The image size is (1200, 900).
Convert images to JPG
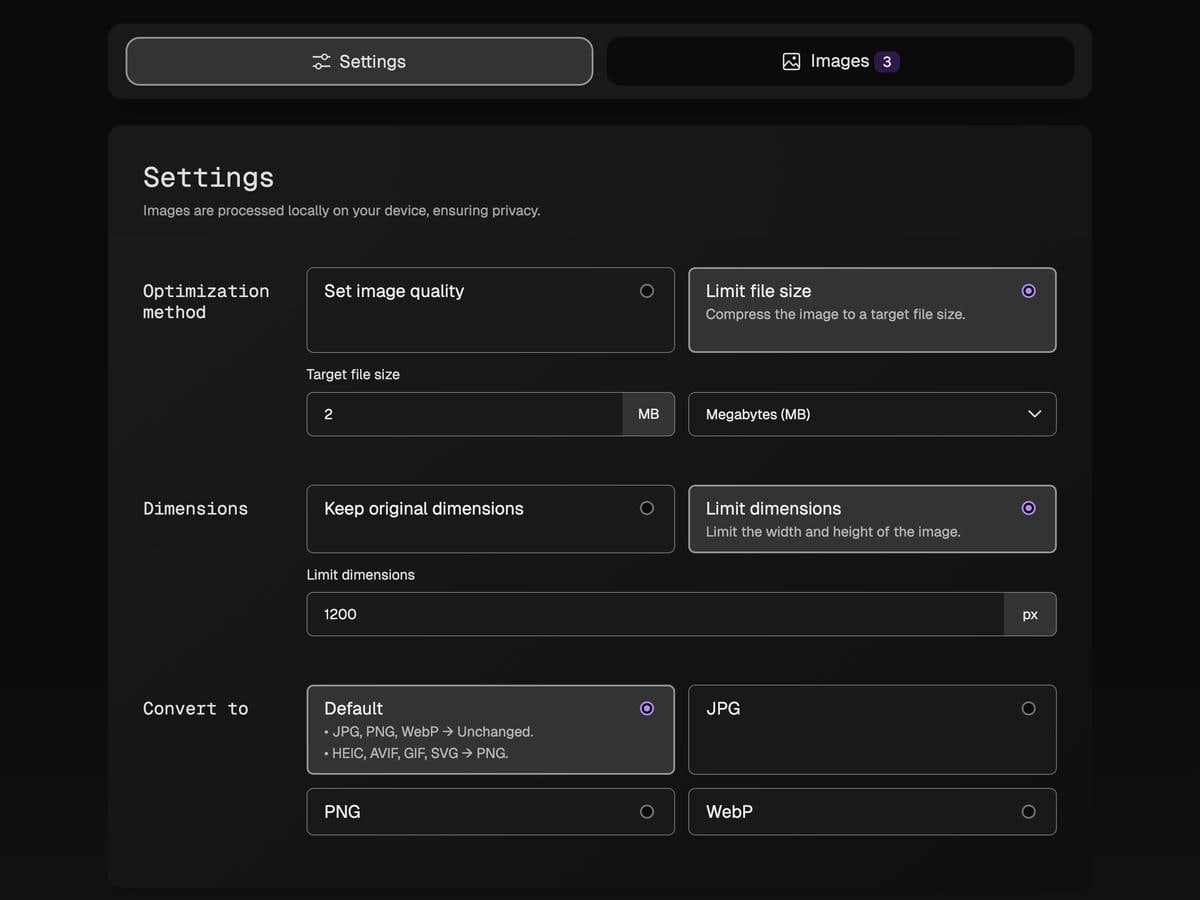[x=871, y=729]
